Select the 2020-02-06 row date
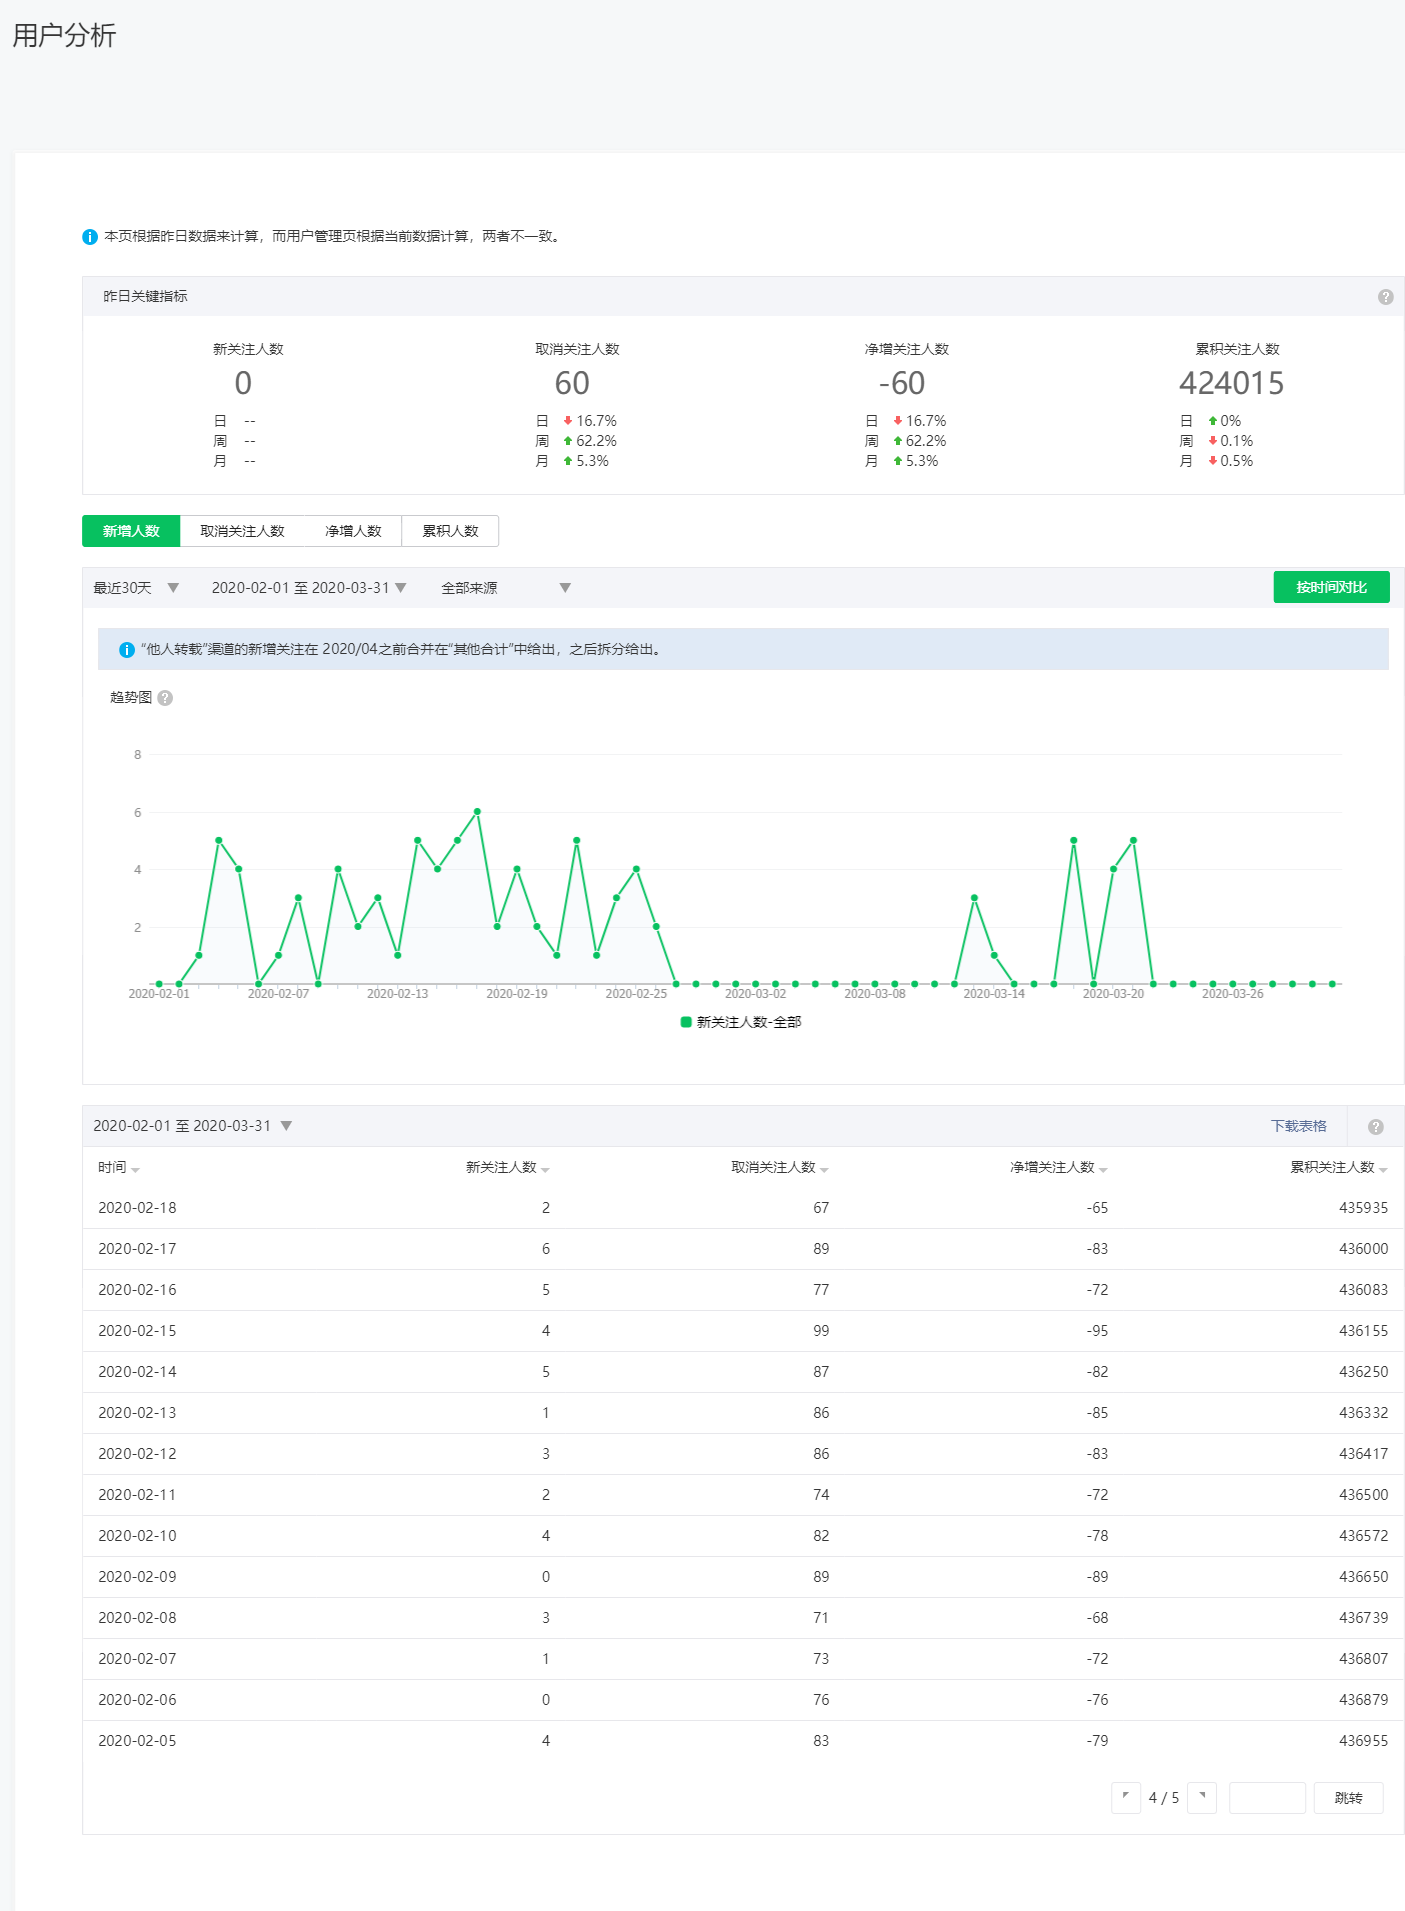This screenshot has width=1405, height=1911. (x=137, y=1700)
